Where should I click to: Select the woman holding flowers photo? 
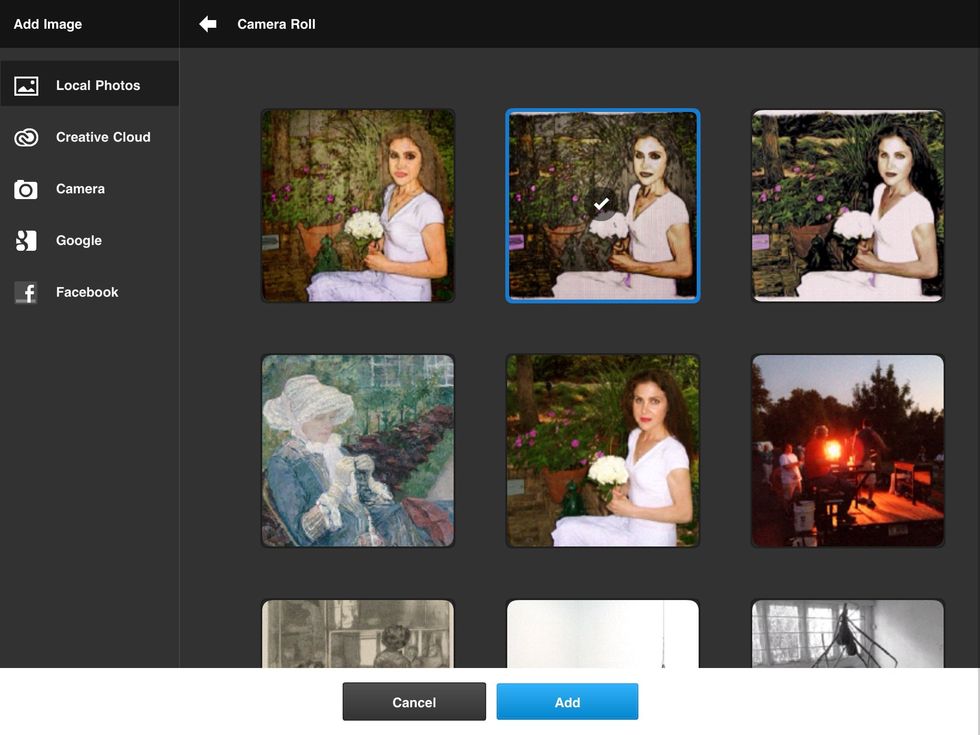(x=602, y=450)
